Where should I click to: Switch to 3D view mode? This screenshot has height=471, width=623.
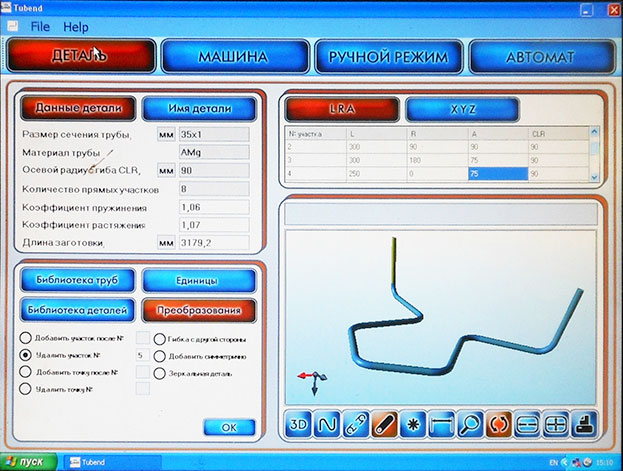tap(298, 424)
